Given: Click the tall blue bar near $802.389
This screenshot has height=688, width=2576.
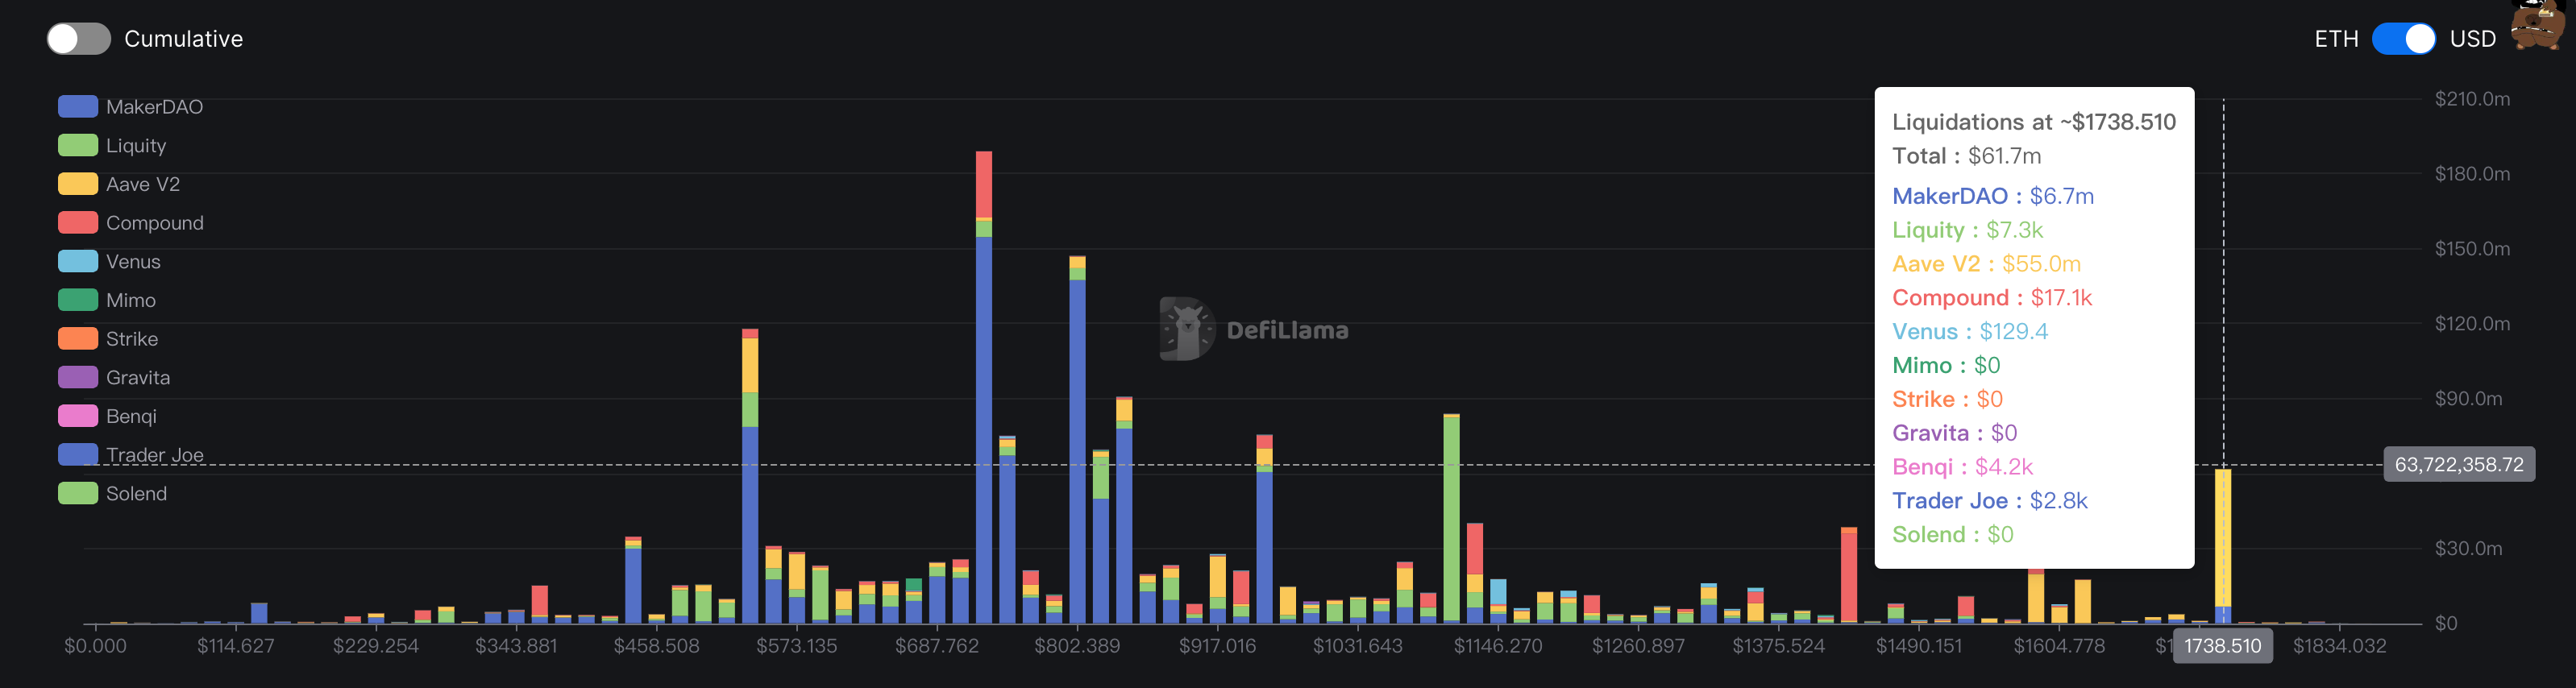Looking at the screenshot, I should pos(1077,440).
